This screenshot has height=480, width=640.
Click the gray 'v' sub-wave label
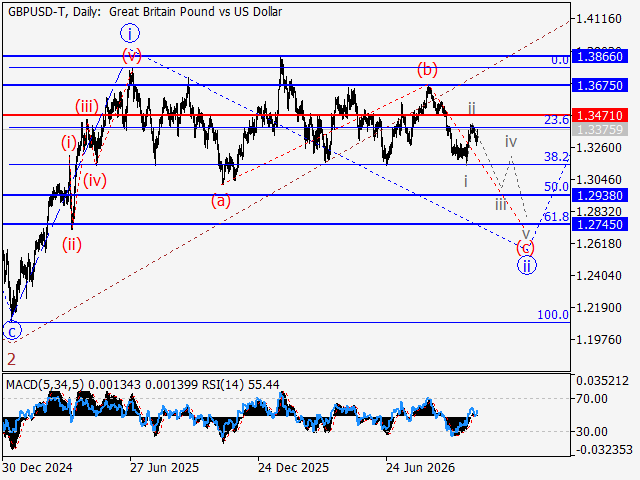coord(526,234)
